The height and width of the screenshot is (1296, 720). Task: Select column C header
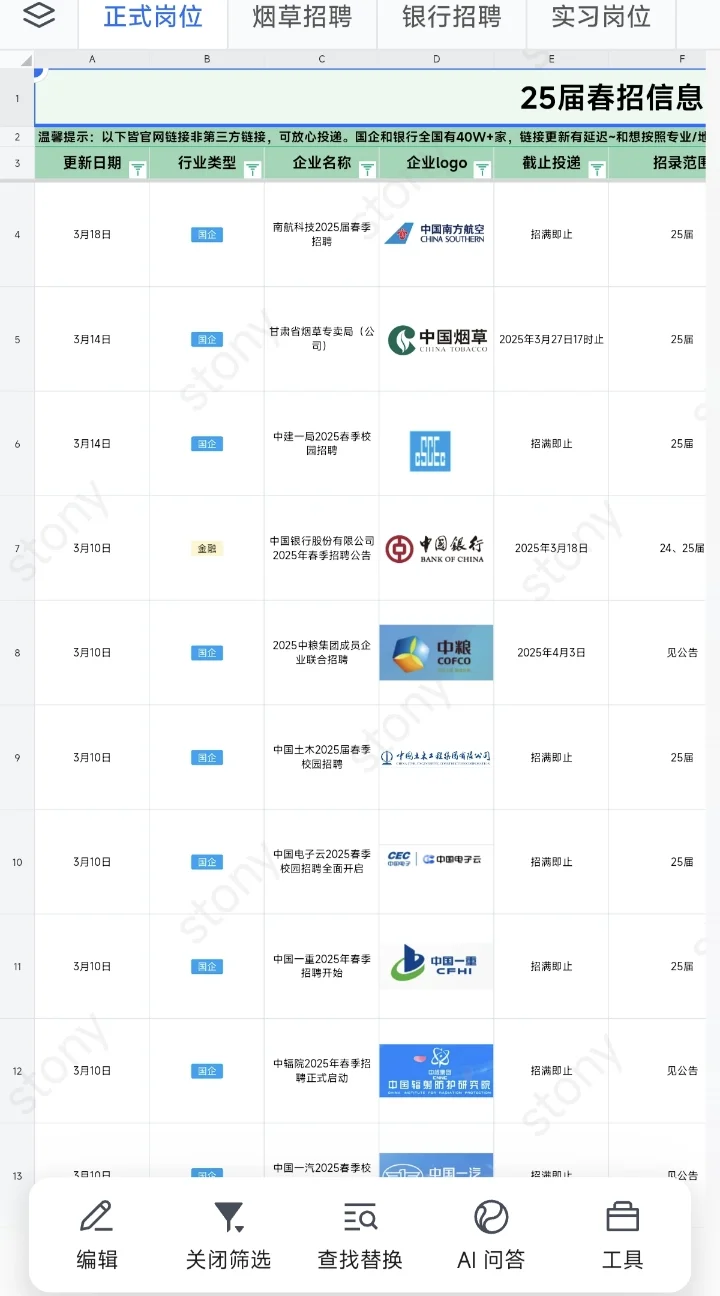tap(322, 59)
